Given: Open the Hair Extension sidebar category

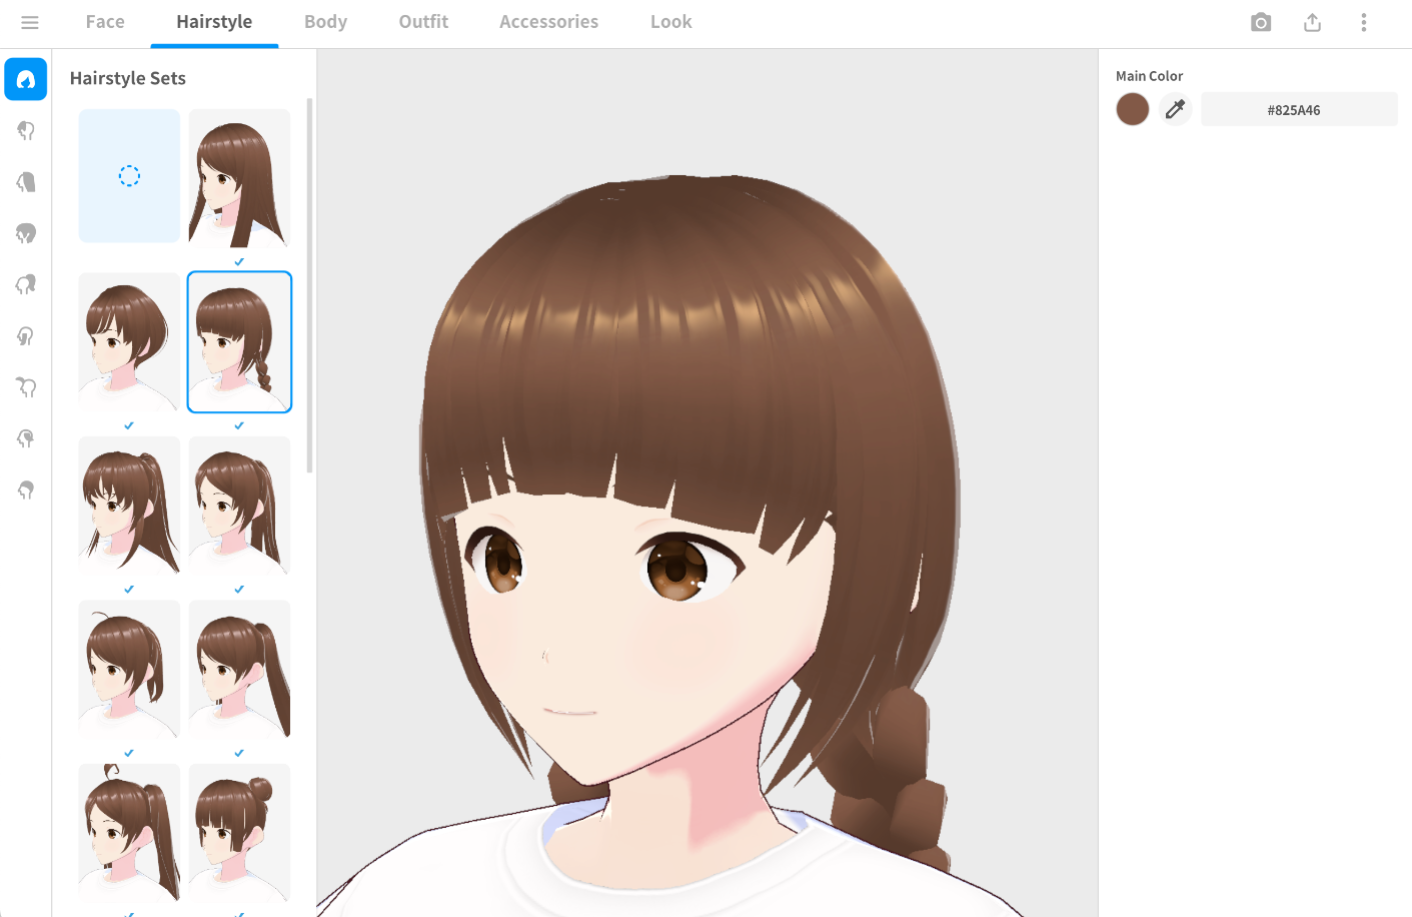Looking at the screenshot, I should pyautogui.click(x=26, y=439).
